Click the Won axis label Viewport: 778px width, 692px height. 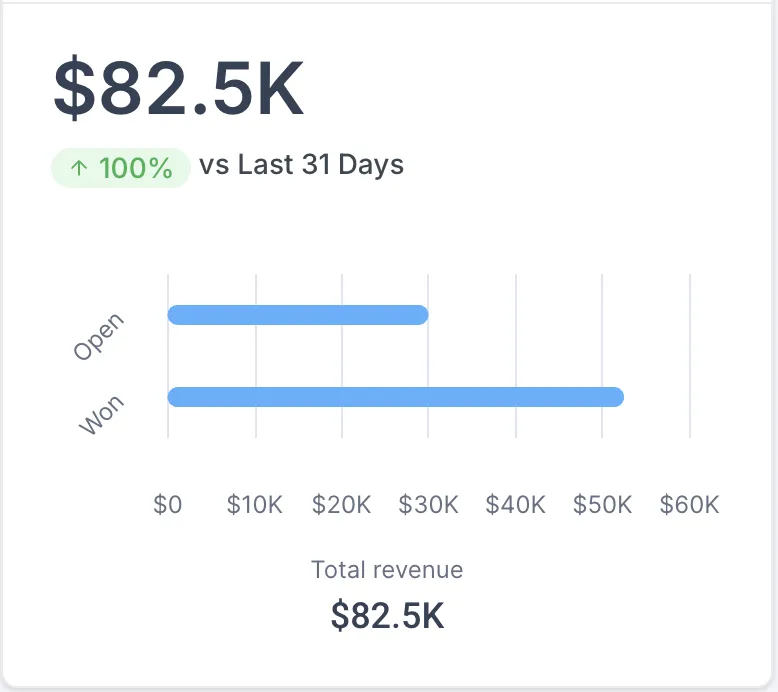pyautogui.click(x=103, y=414)
